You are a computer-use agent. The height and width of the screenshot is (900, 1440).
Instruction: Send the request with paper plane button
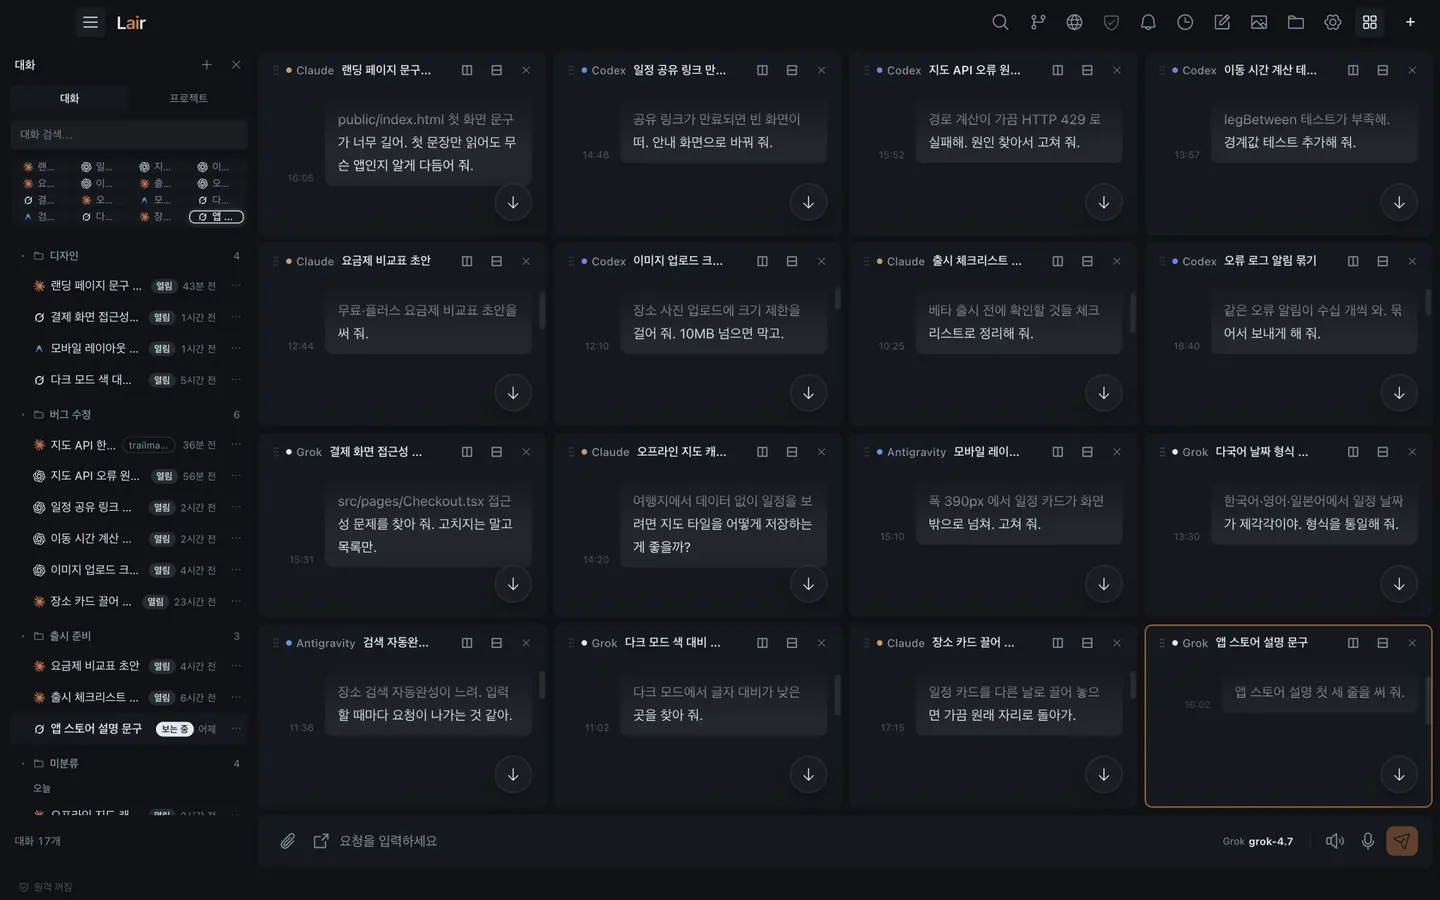tap(1402, 841)
